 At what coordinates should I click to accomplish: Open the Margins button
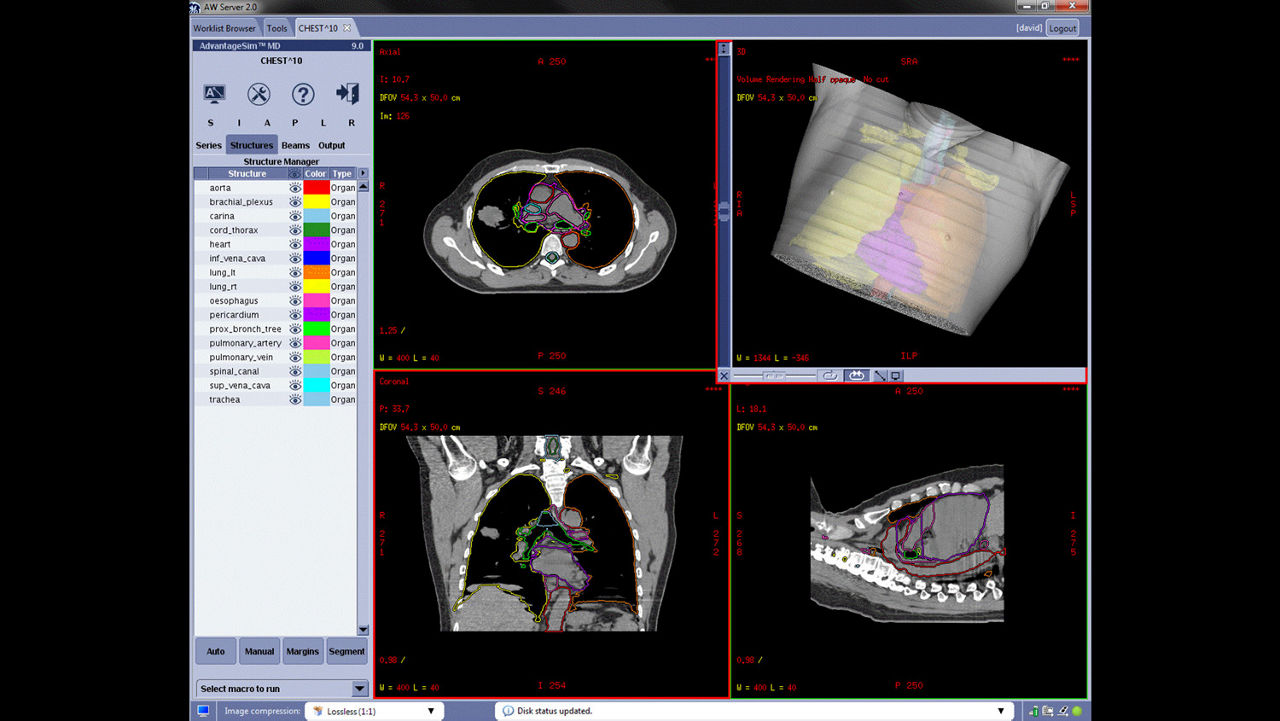click(x=302, y=651)
